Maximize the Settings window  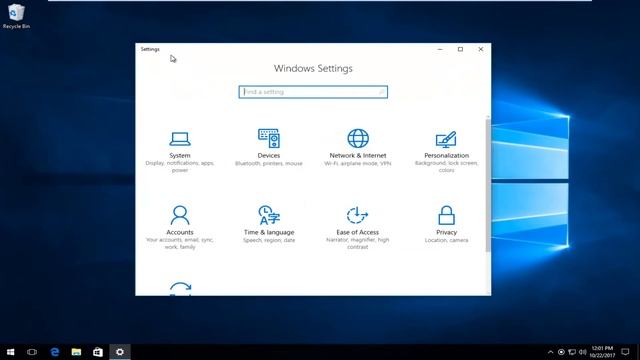(460, 49)
